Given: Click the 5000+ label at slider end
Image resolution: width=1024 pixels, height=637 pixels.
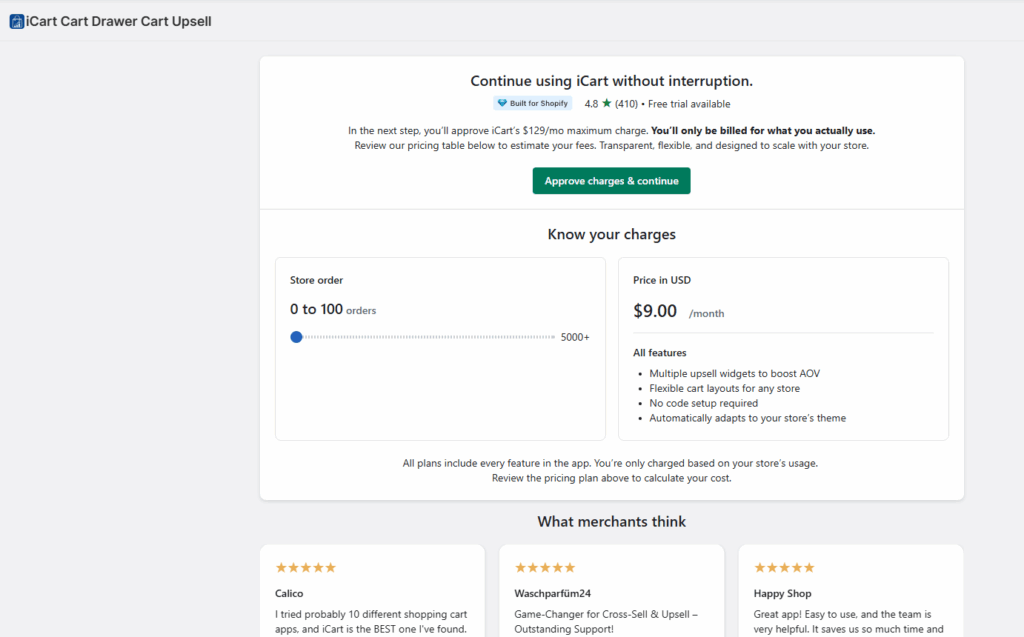Looking at the screenshot, I should point(574,337).
